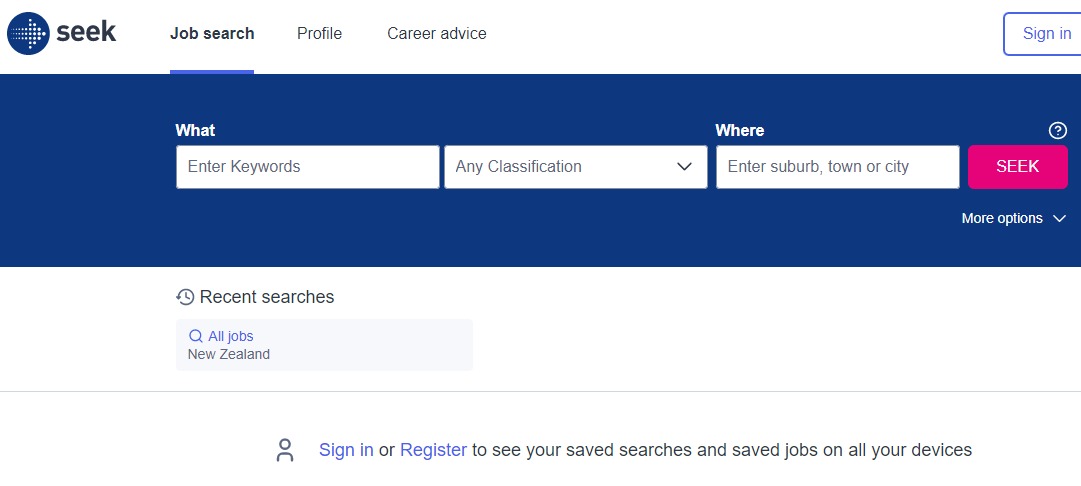Show More options for search
Image resolution: width=1081 pixels, height=486 pixels.
1002,219
